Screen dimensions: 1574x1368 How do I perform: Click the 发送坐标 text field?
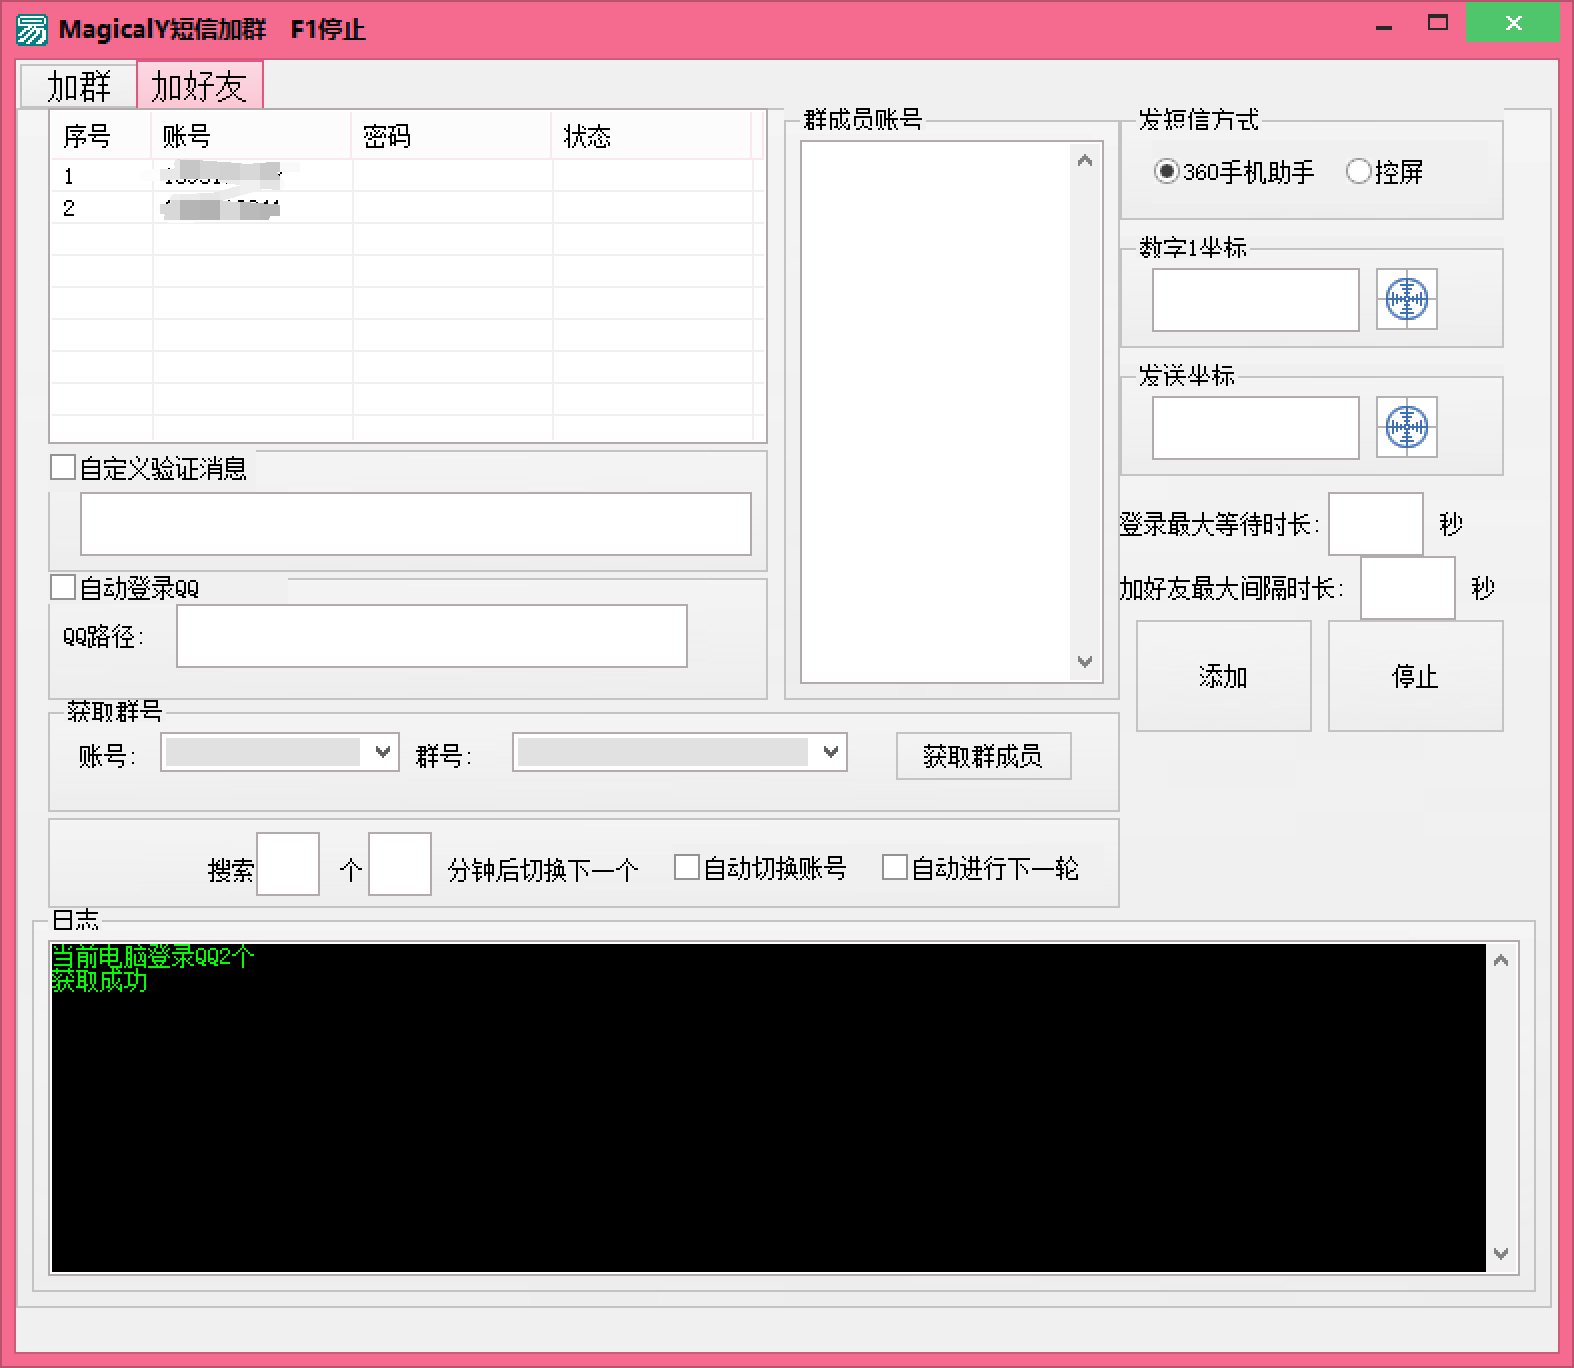pyautogui.click(x=1256, y=428)
